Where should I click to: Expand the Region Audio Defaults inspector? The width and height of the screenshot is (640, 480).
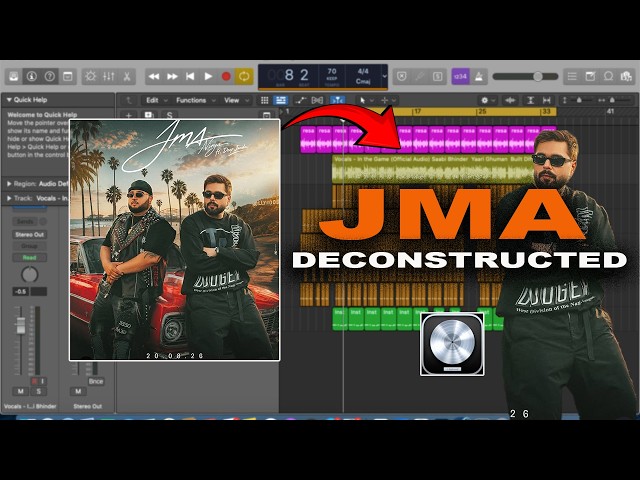9,184
